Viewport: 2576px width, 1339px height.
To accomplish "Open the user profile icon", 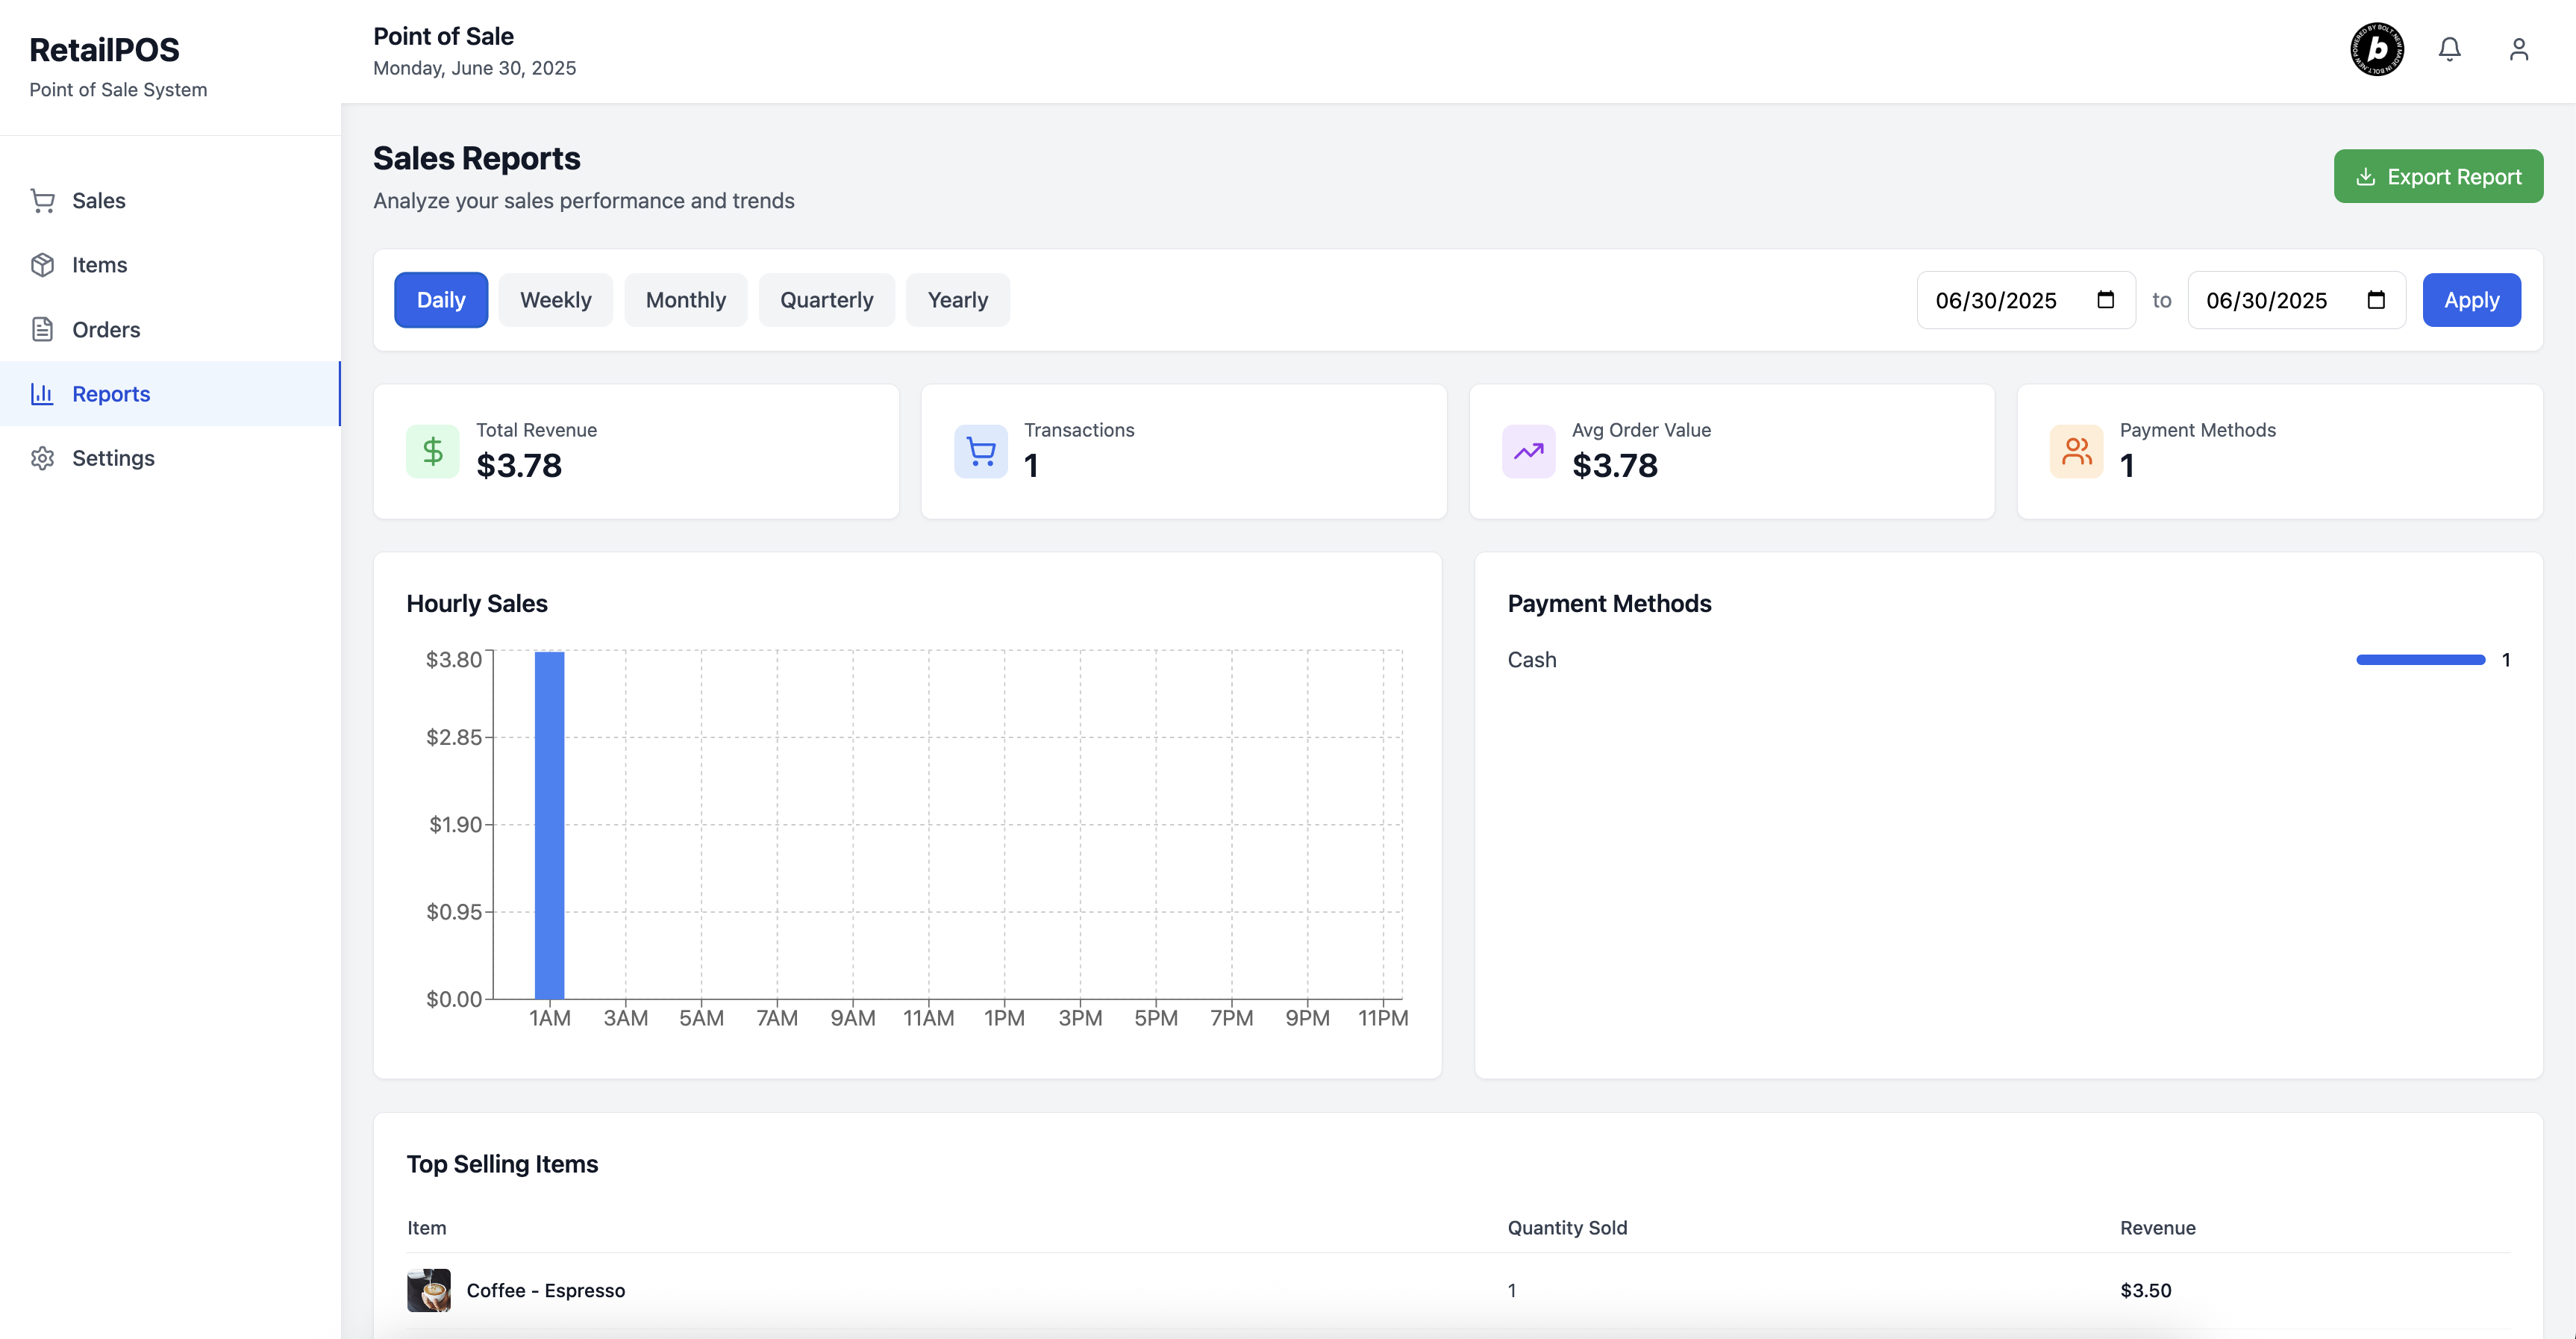I will coord(2518,49).
